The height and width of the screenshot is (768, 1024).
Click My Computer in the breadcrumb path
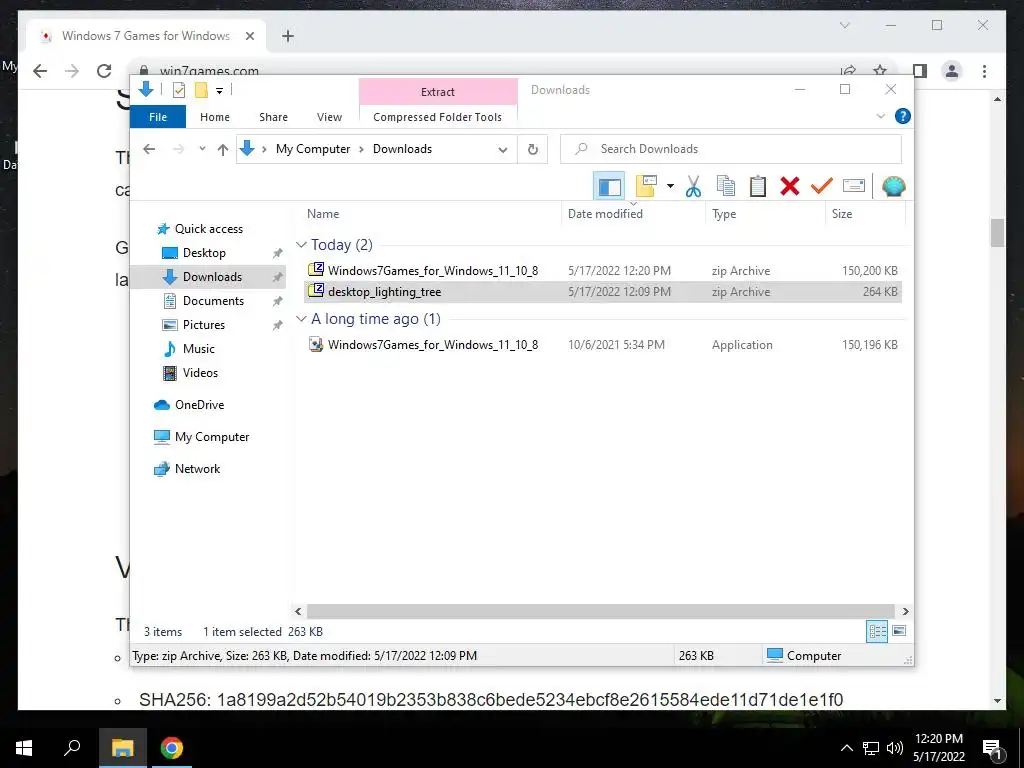click(x=313, y=149)
